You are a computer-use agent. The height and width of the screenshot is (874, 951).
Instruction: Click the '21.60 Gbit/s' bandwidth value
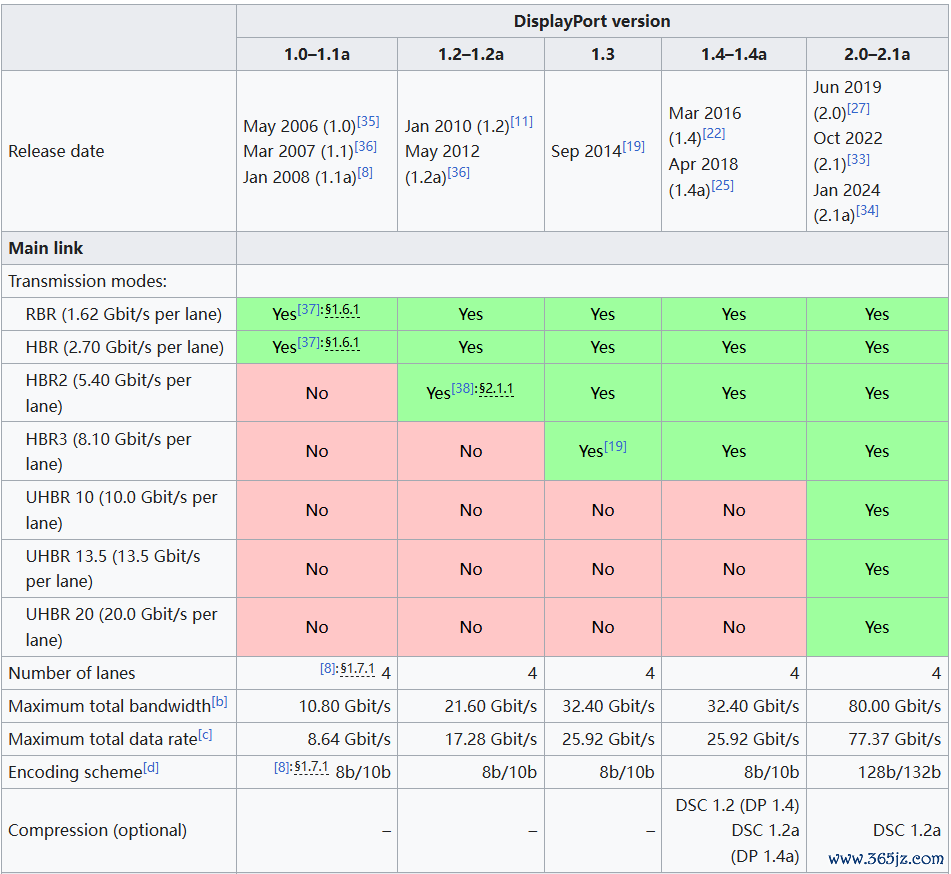point(491,707)
